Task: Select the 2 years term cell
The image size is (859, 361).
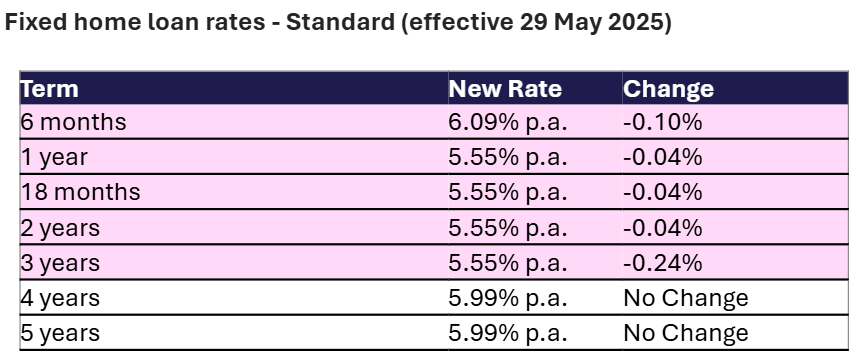Action: pyautogui.click(x=234, y=227)
